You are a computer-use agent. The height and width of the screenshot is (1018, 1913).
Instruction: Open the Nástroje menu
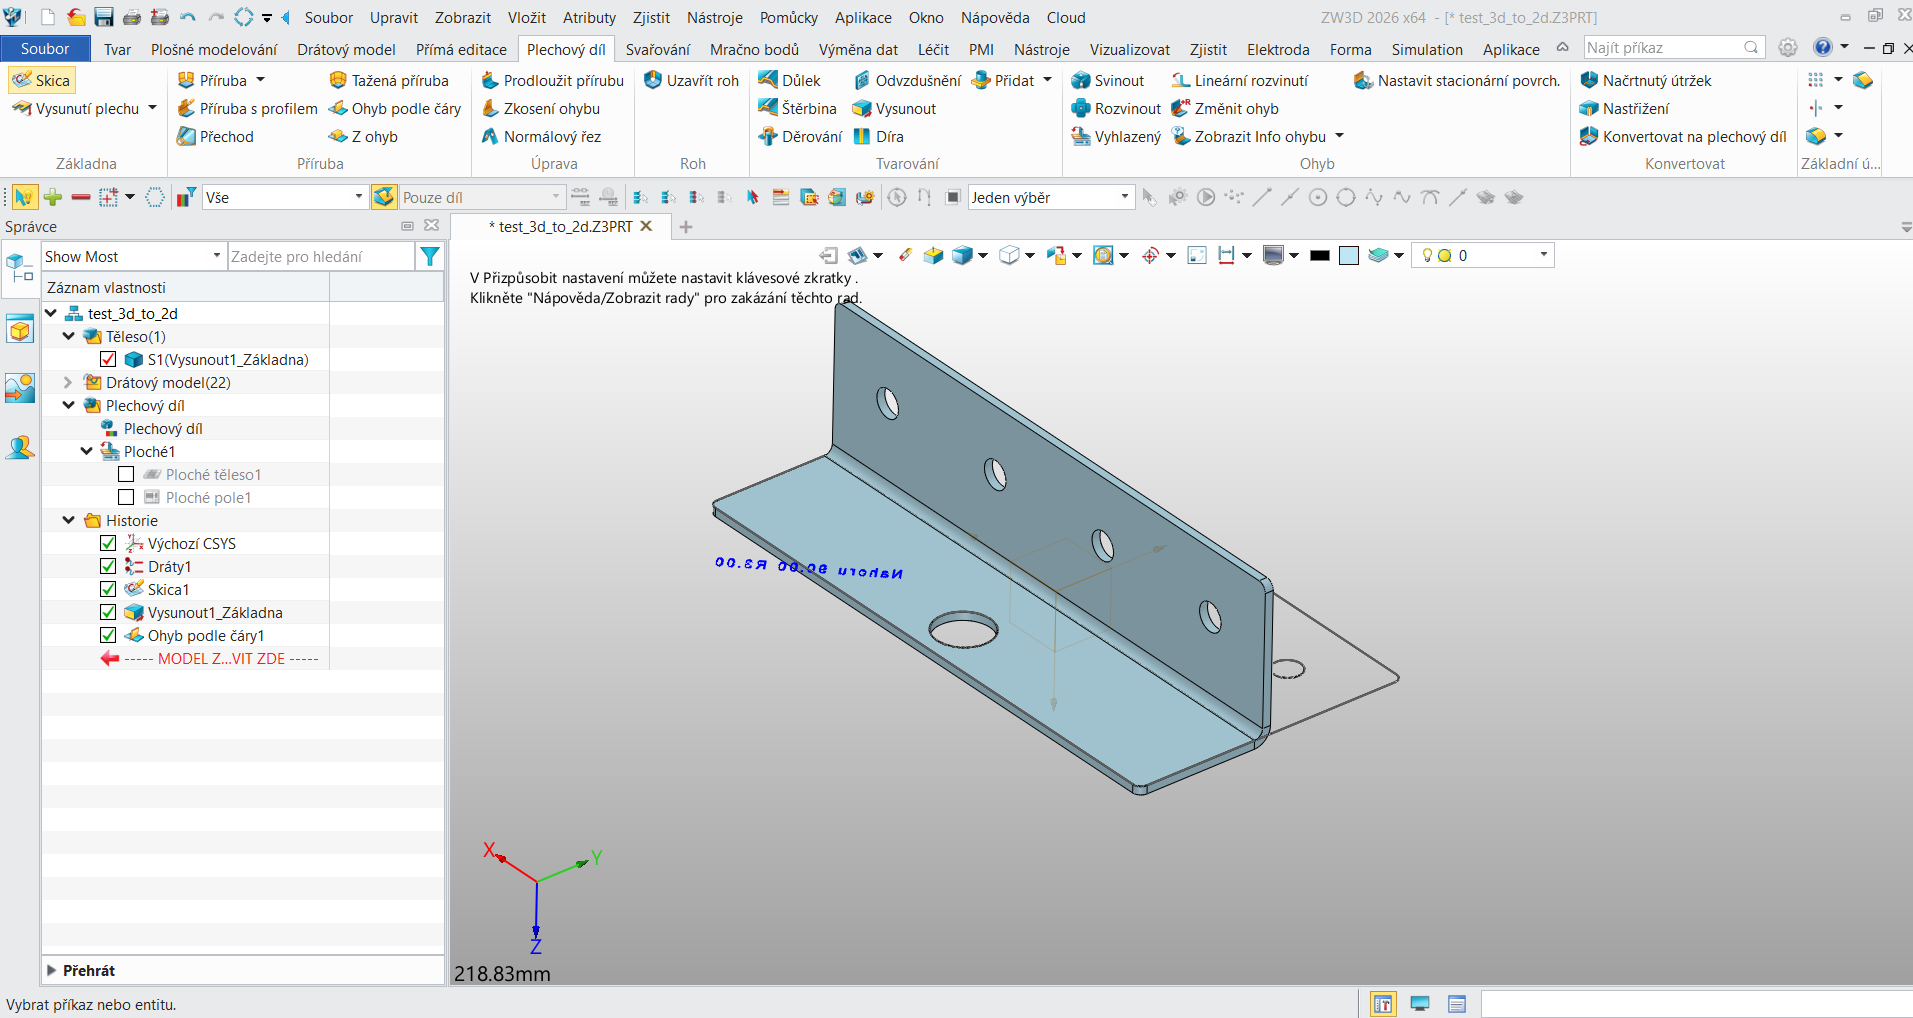coord(714,17)
